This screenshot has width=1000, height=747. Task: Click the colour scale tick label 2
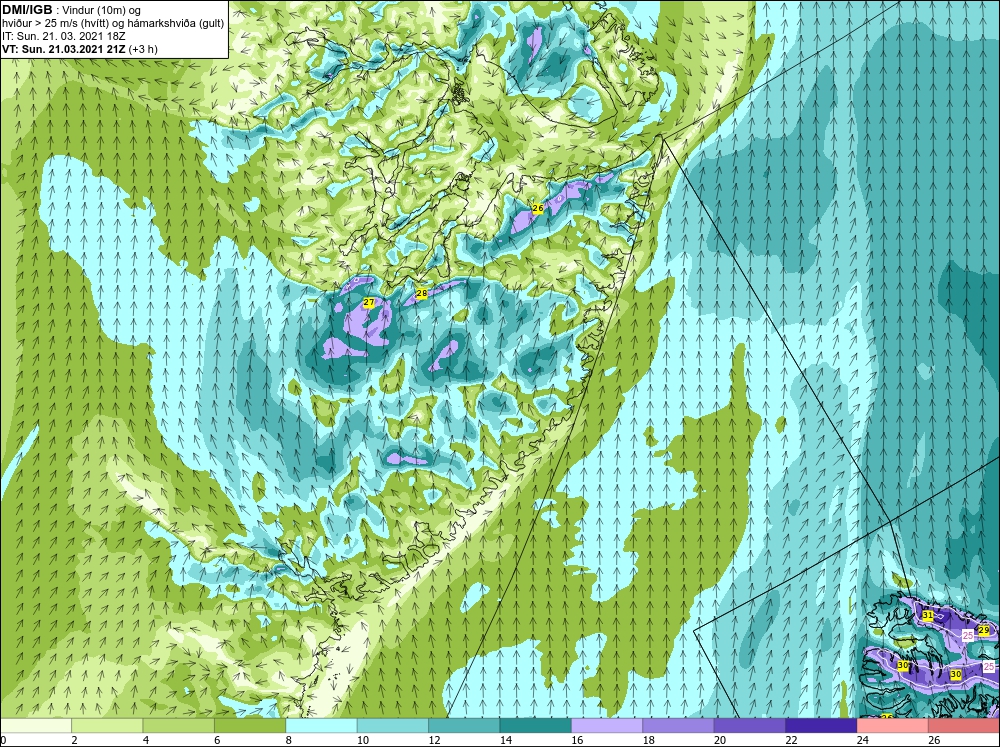pyautogui.click(x=75, y=740)
